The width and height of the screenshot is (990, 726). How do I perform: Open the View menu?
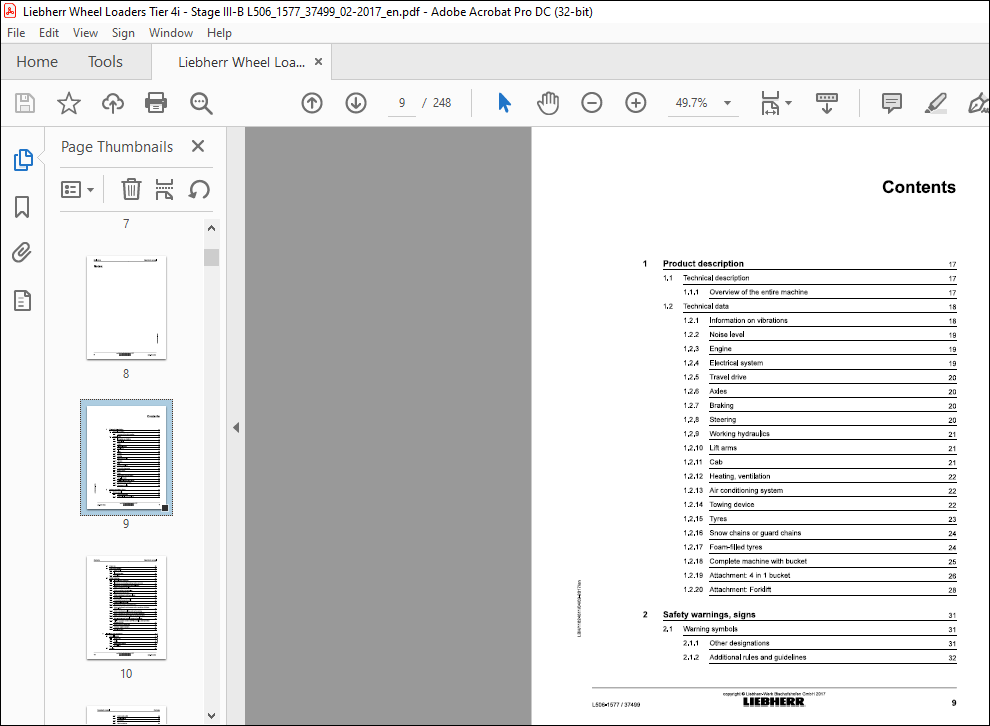pyautogui.click(x=85, y=33)
